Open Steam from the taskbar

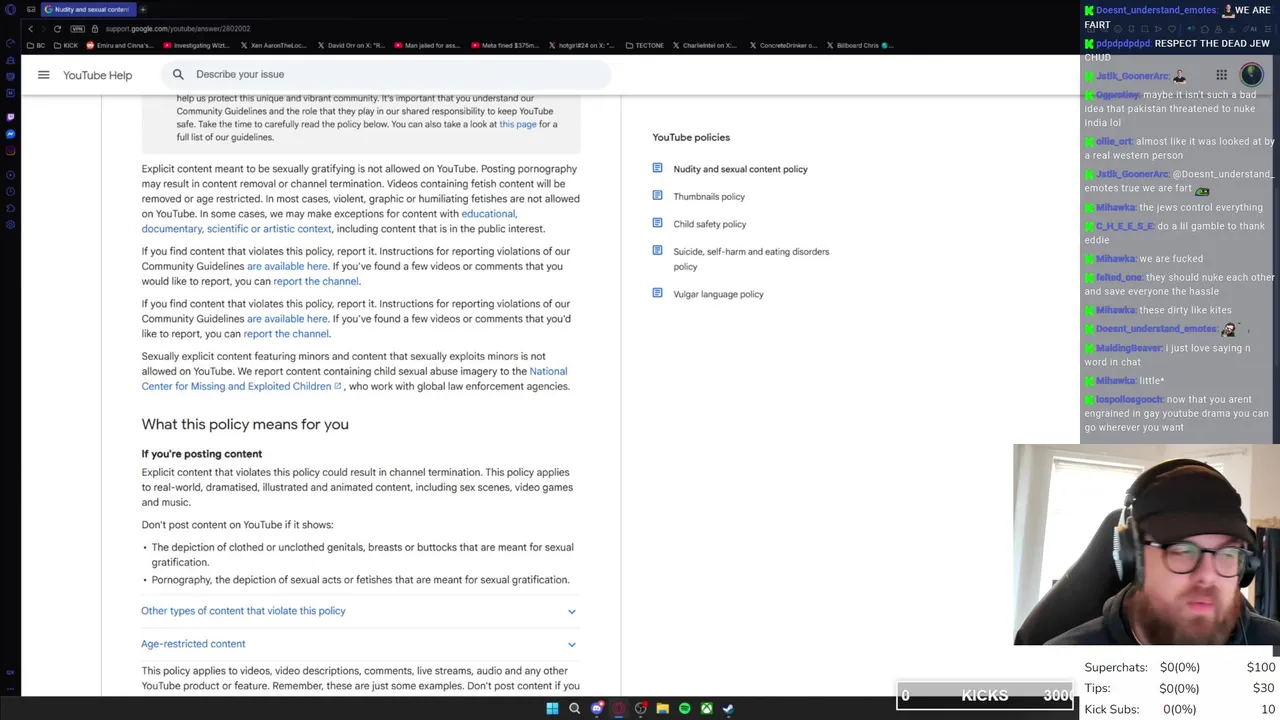[728, 708]
